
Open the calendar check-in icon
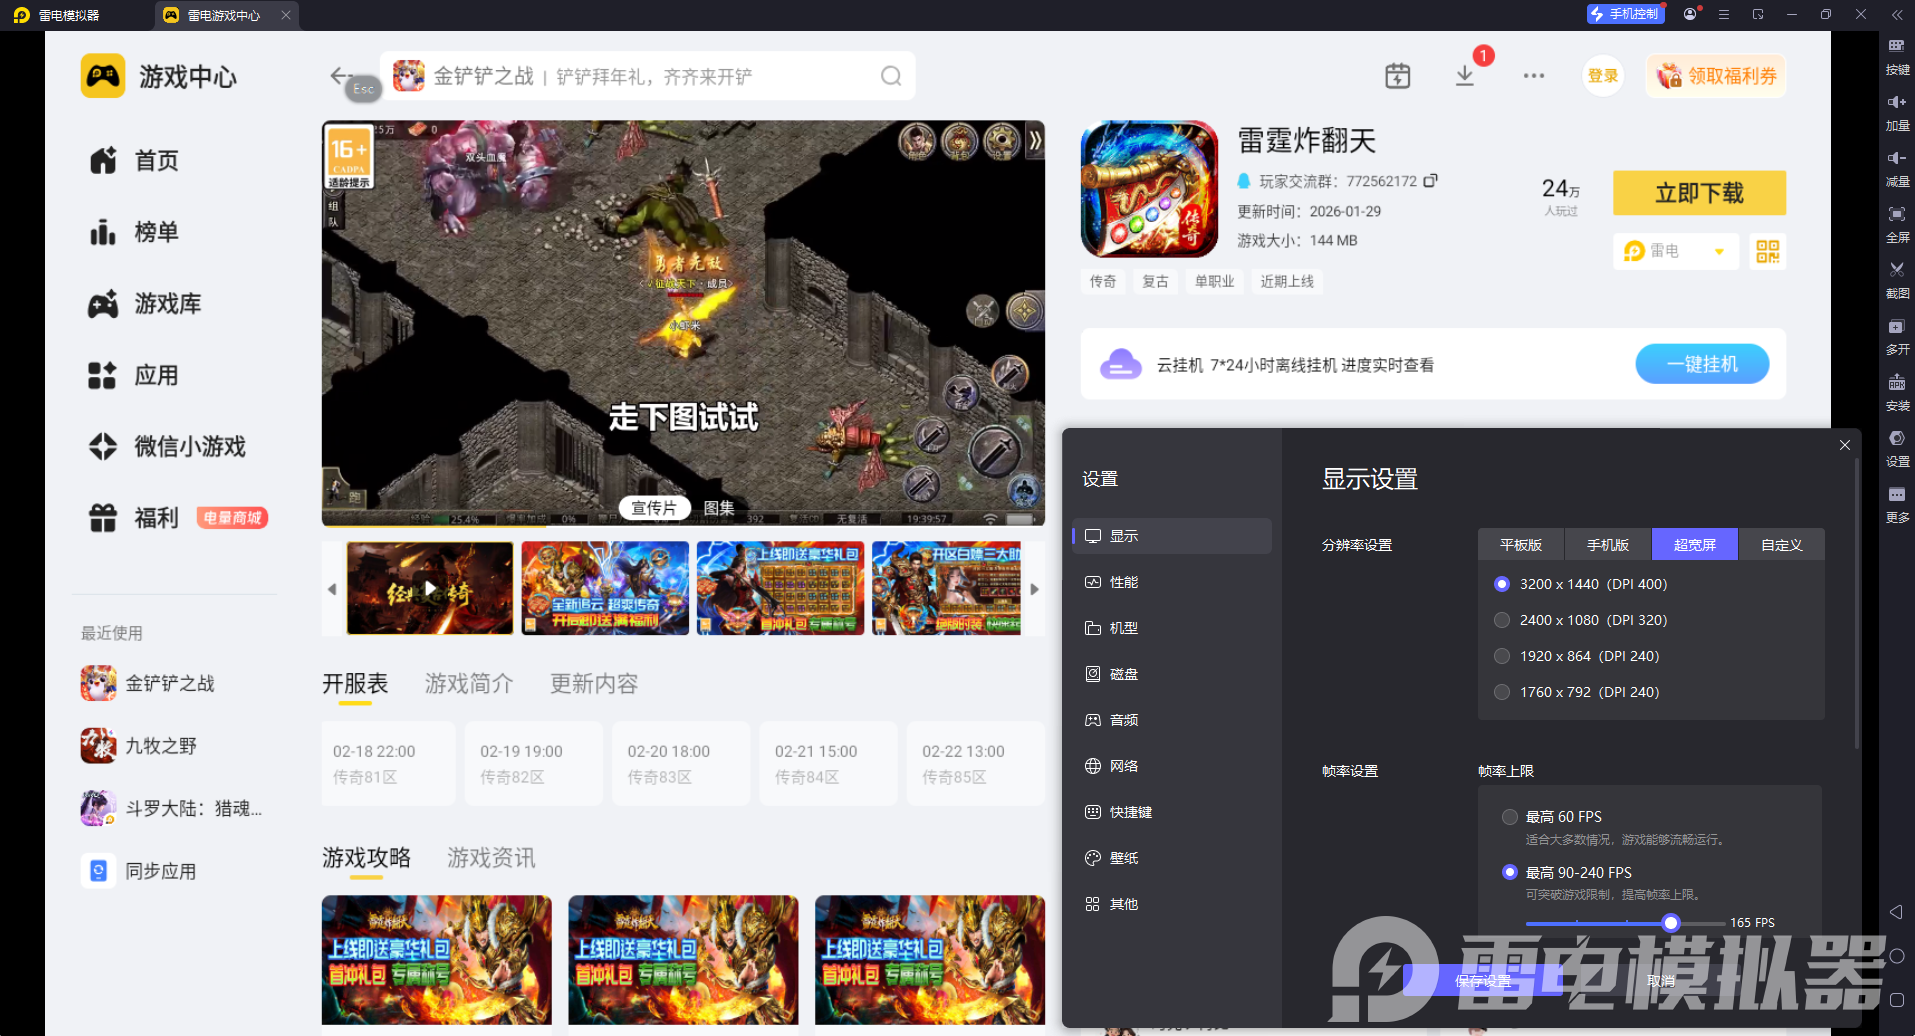point(1397,76)
